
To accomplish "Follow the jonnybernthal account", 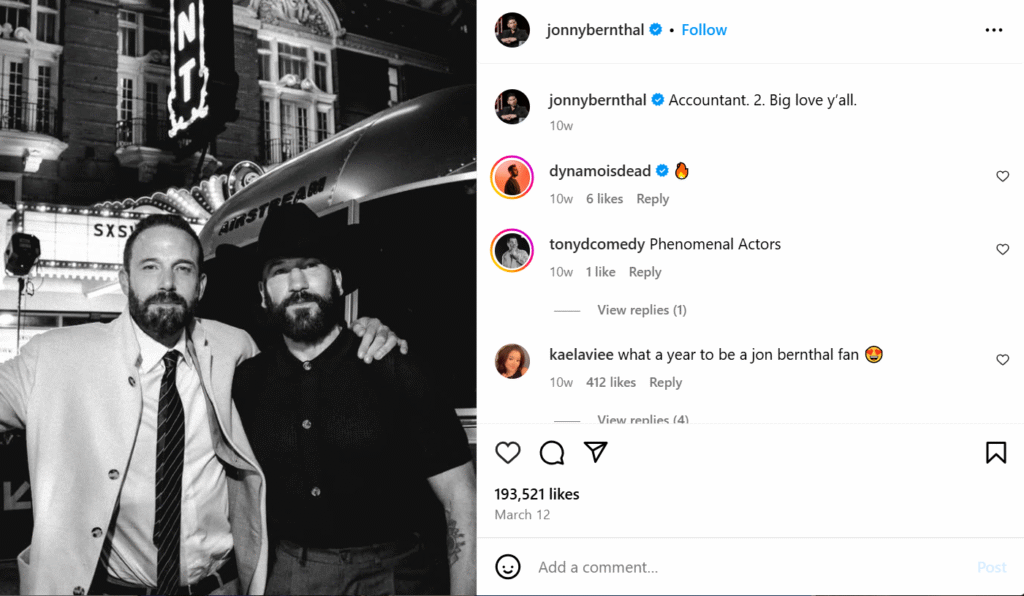I will (x=704, y=30).
